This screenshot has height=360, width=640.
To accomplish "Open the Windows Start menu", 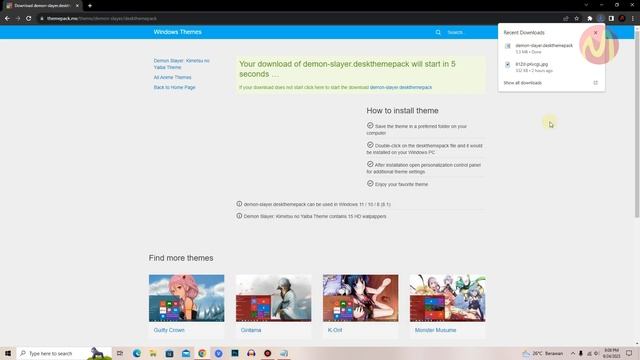I will click(x=8, y=353).
